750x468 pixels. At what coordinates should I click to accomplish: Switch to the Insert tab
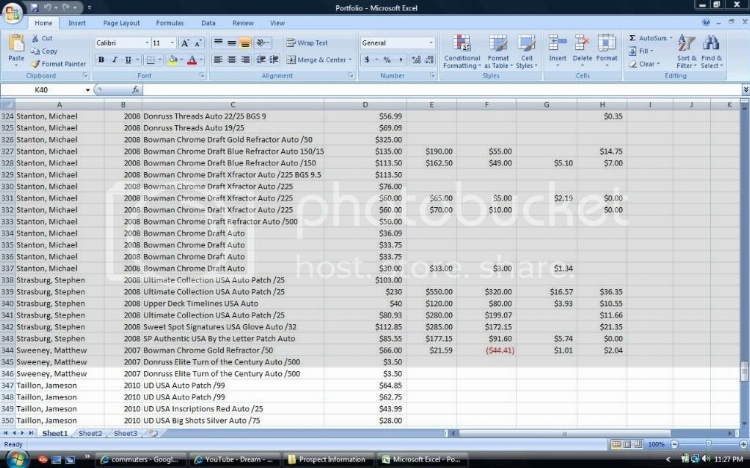point(77,23)
